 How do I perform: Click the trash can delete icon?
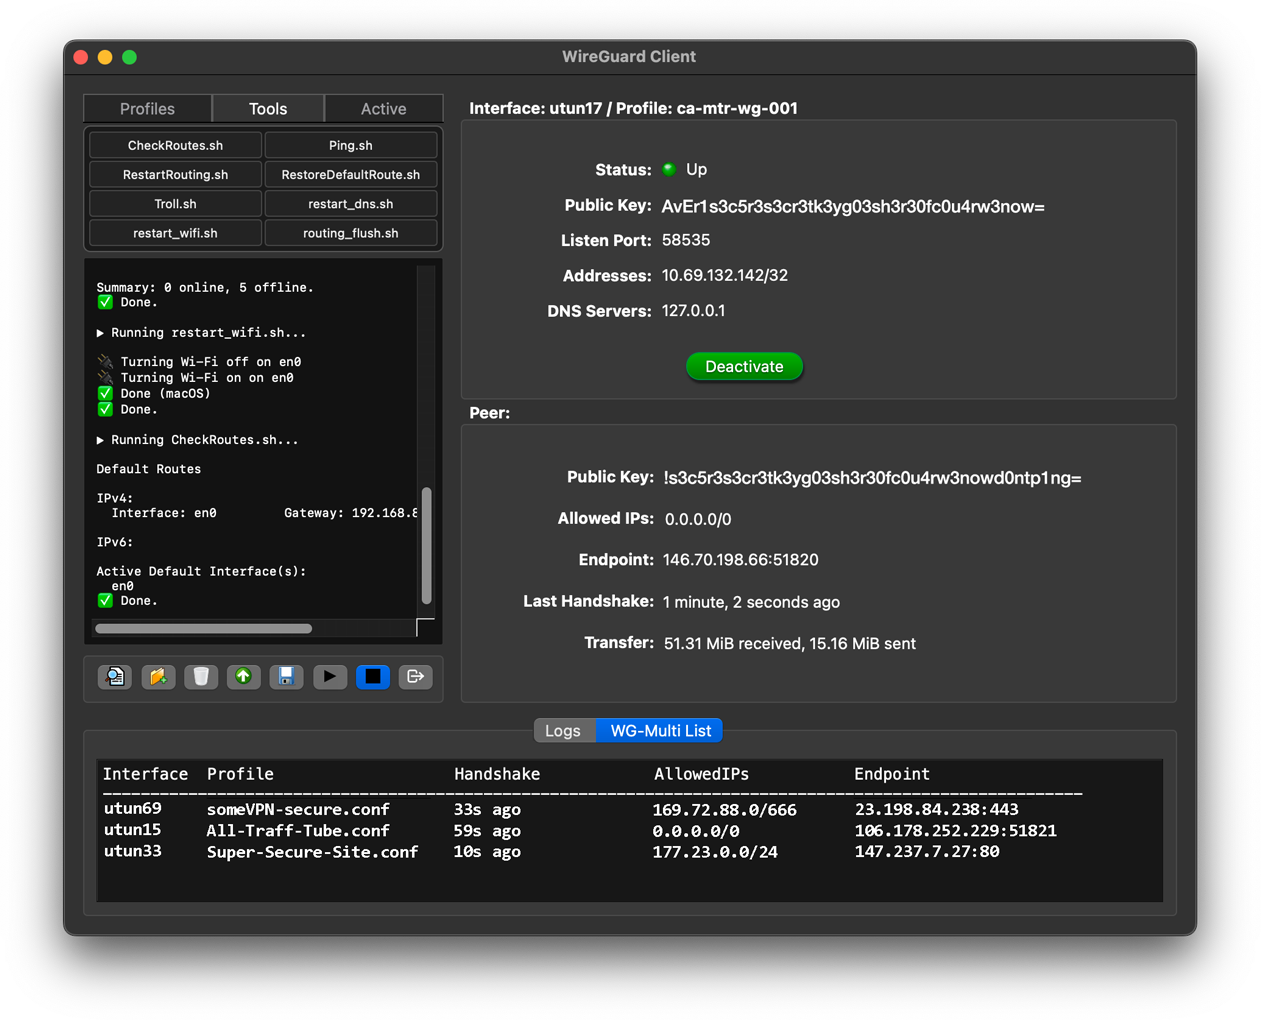click(201, 677)
